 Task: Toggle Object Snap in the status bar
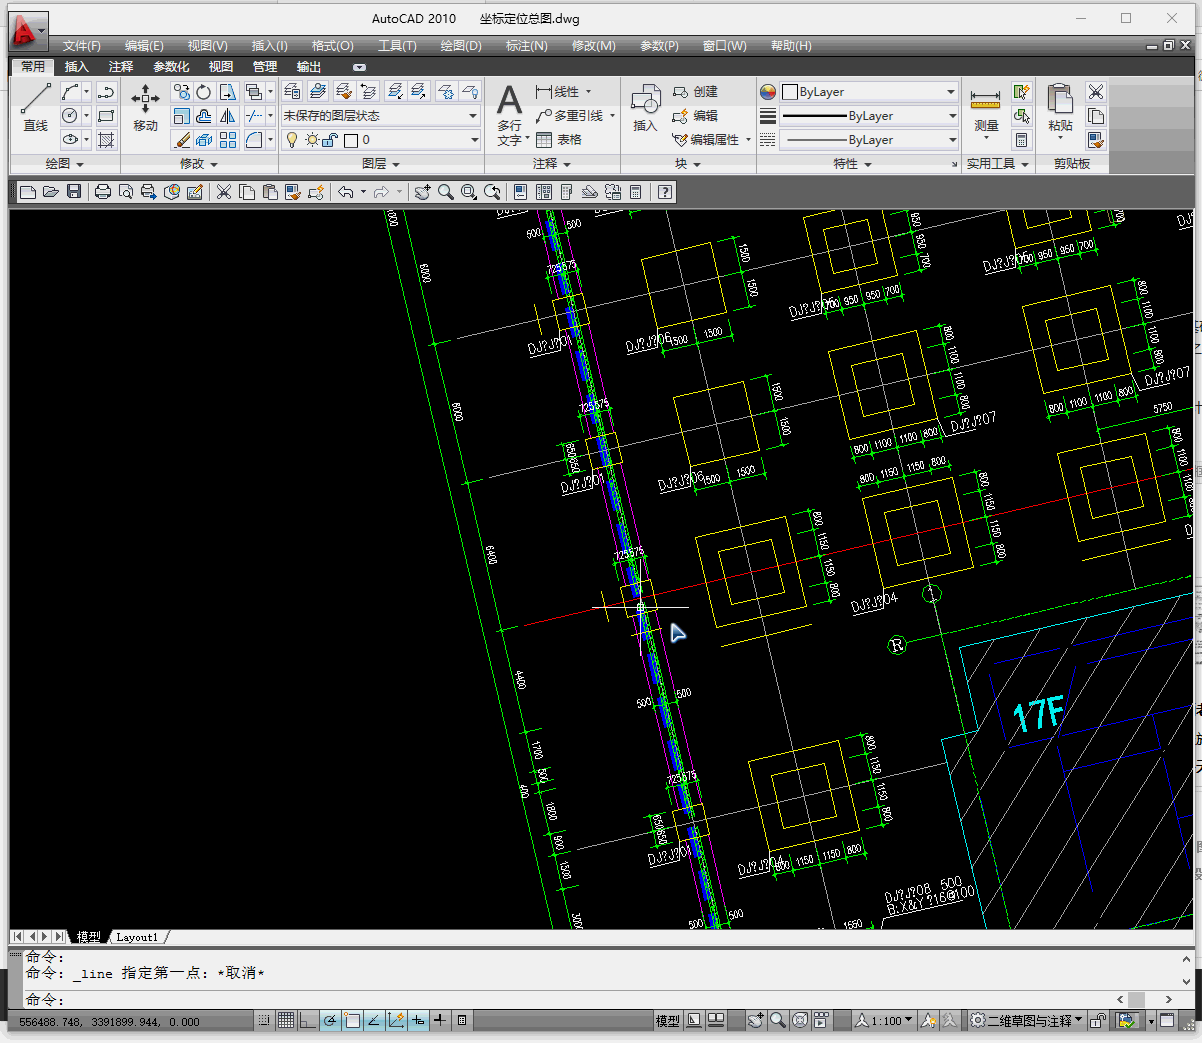coord(351,1021)
